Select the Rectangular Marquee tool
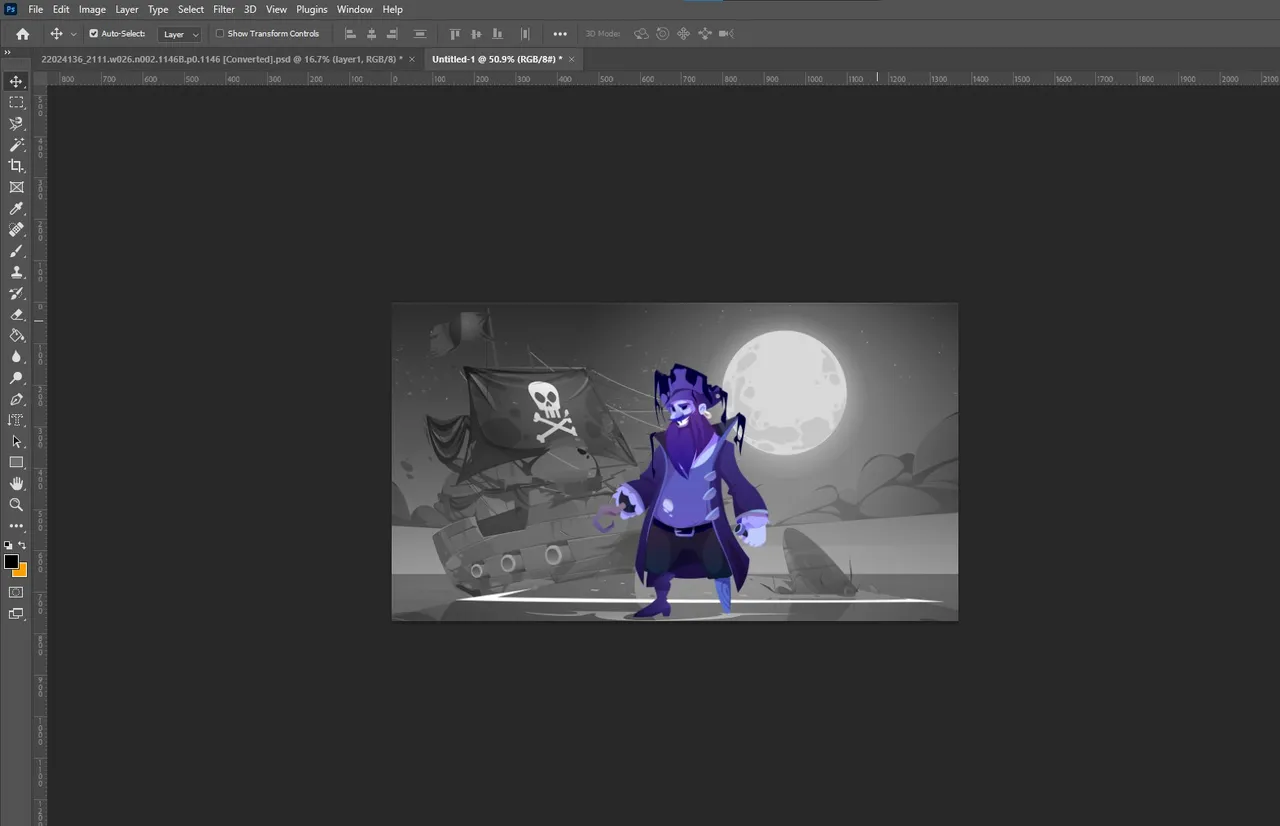The height and width of the screenshot is (826, 1280). pyautogui.click(x=16, y=102)
